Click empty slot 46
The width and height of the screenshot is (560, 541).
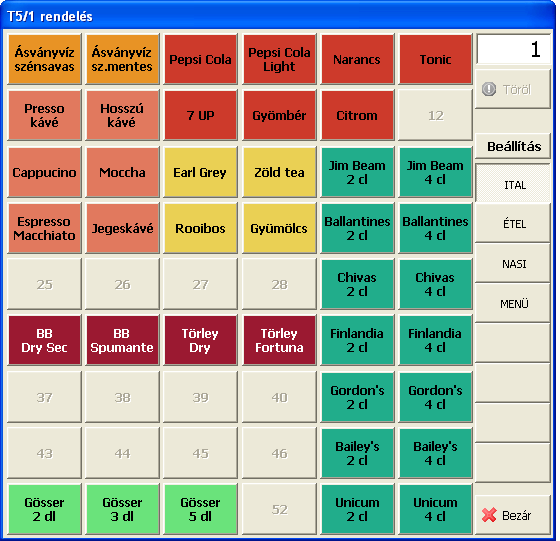pos(279,453)
